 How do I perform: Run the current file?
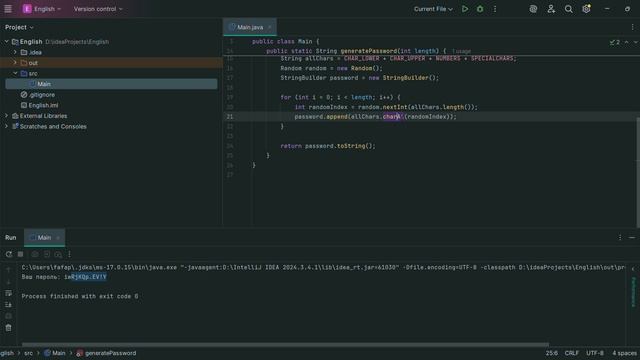tap(465, 9)
